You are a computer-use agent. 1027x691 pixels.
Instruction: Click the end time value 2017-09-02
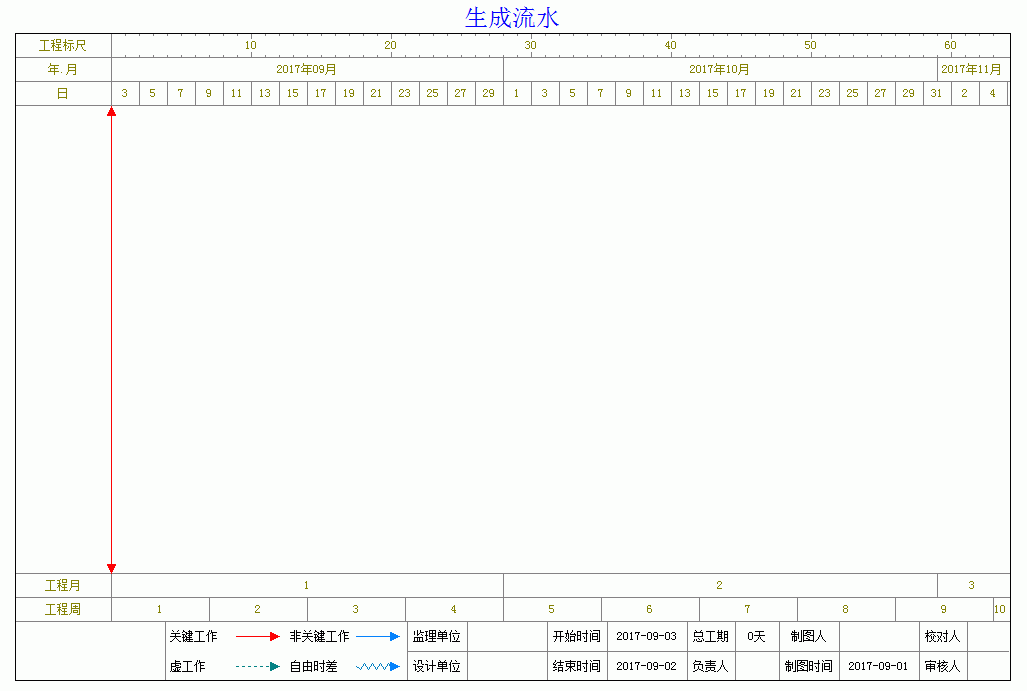(x=646, y=666)
